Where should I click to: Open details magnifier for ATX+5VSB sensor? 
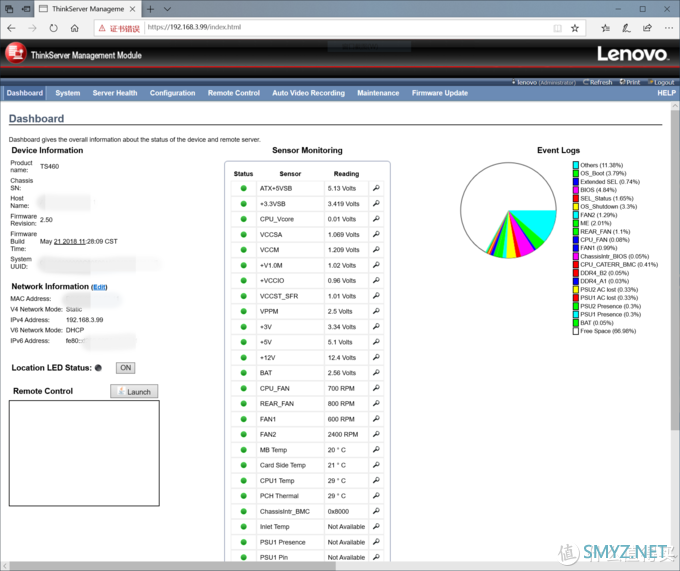coord(376,188)
